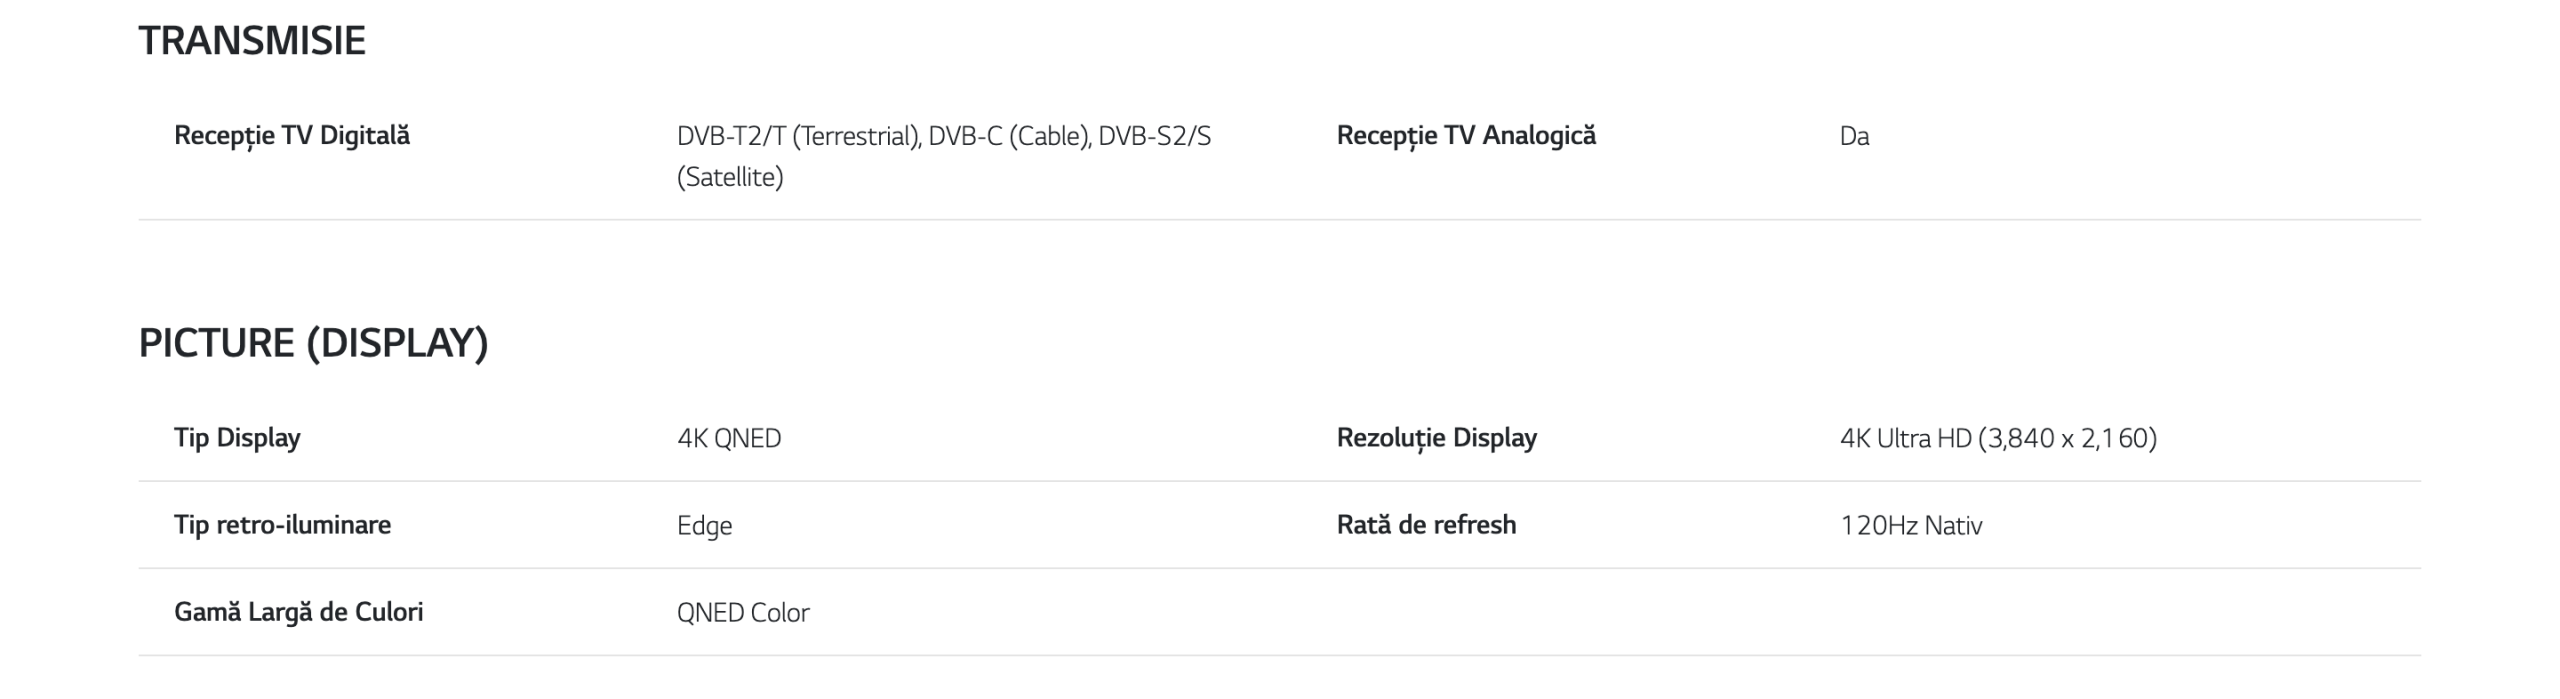This screenshot has height=699, width=2560.
Task: Click the Edge backlight value
Action: [704, 526]
